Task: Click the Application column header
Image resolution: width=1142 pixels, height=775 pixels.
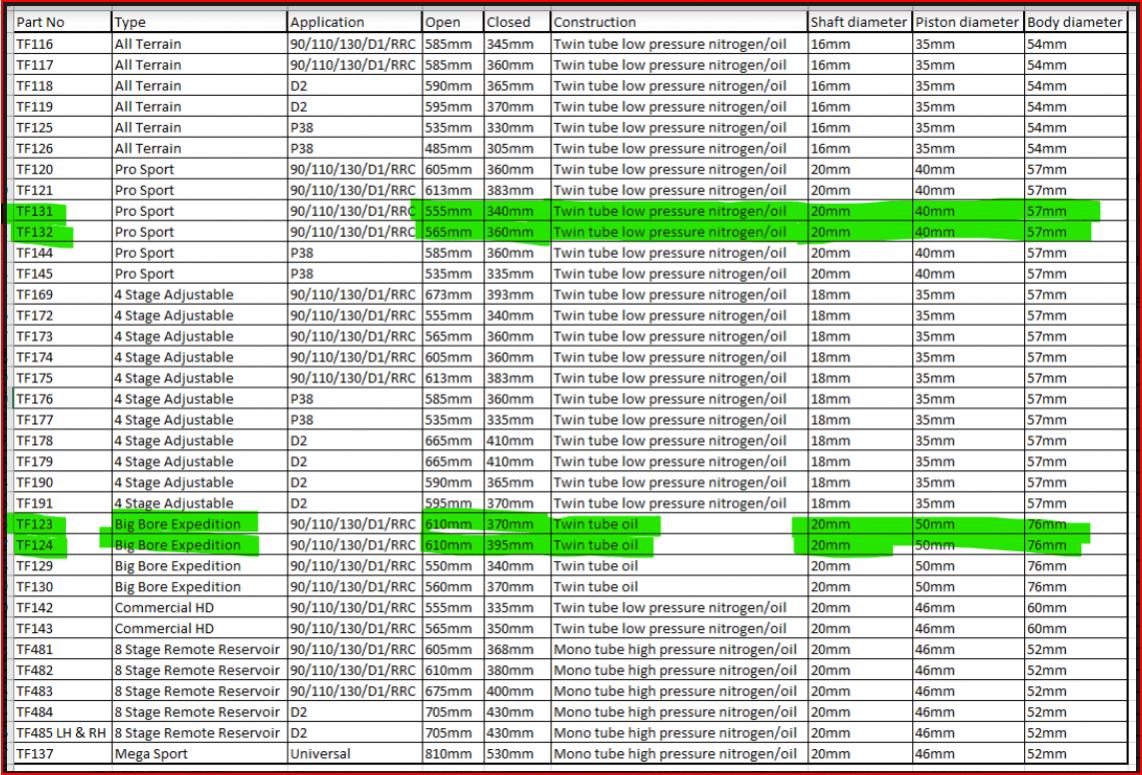Action: click(327, 22)
